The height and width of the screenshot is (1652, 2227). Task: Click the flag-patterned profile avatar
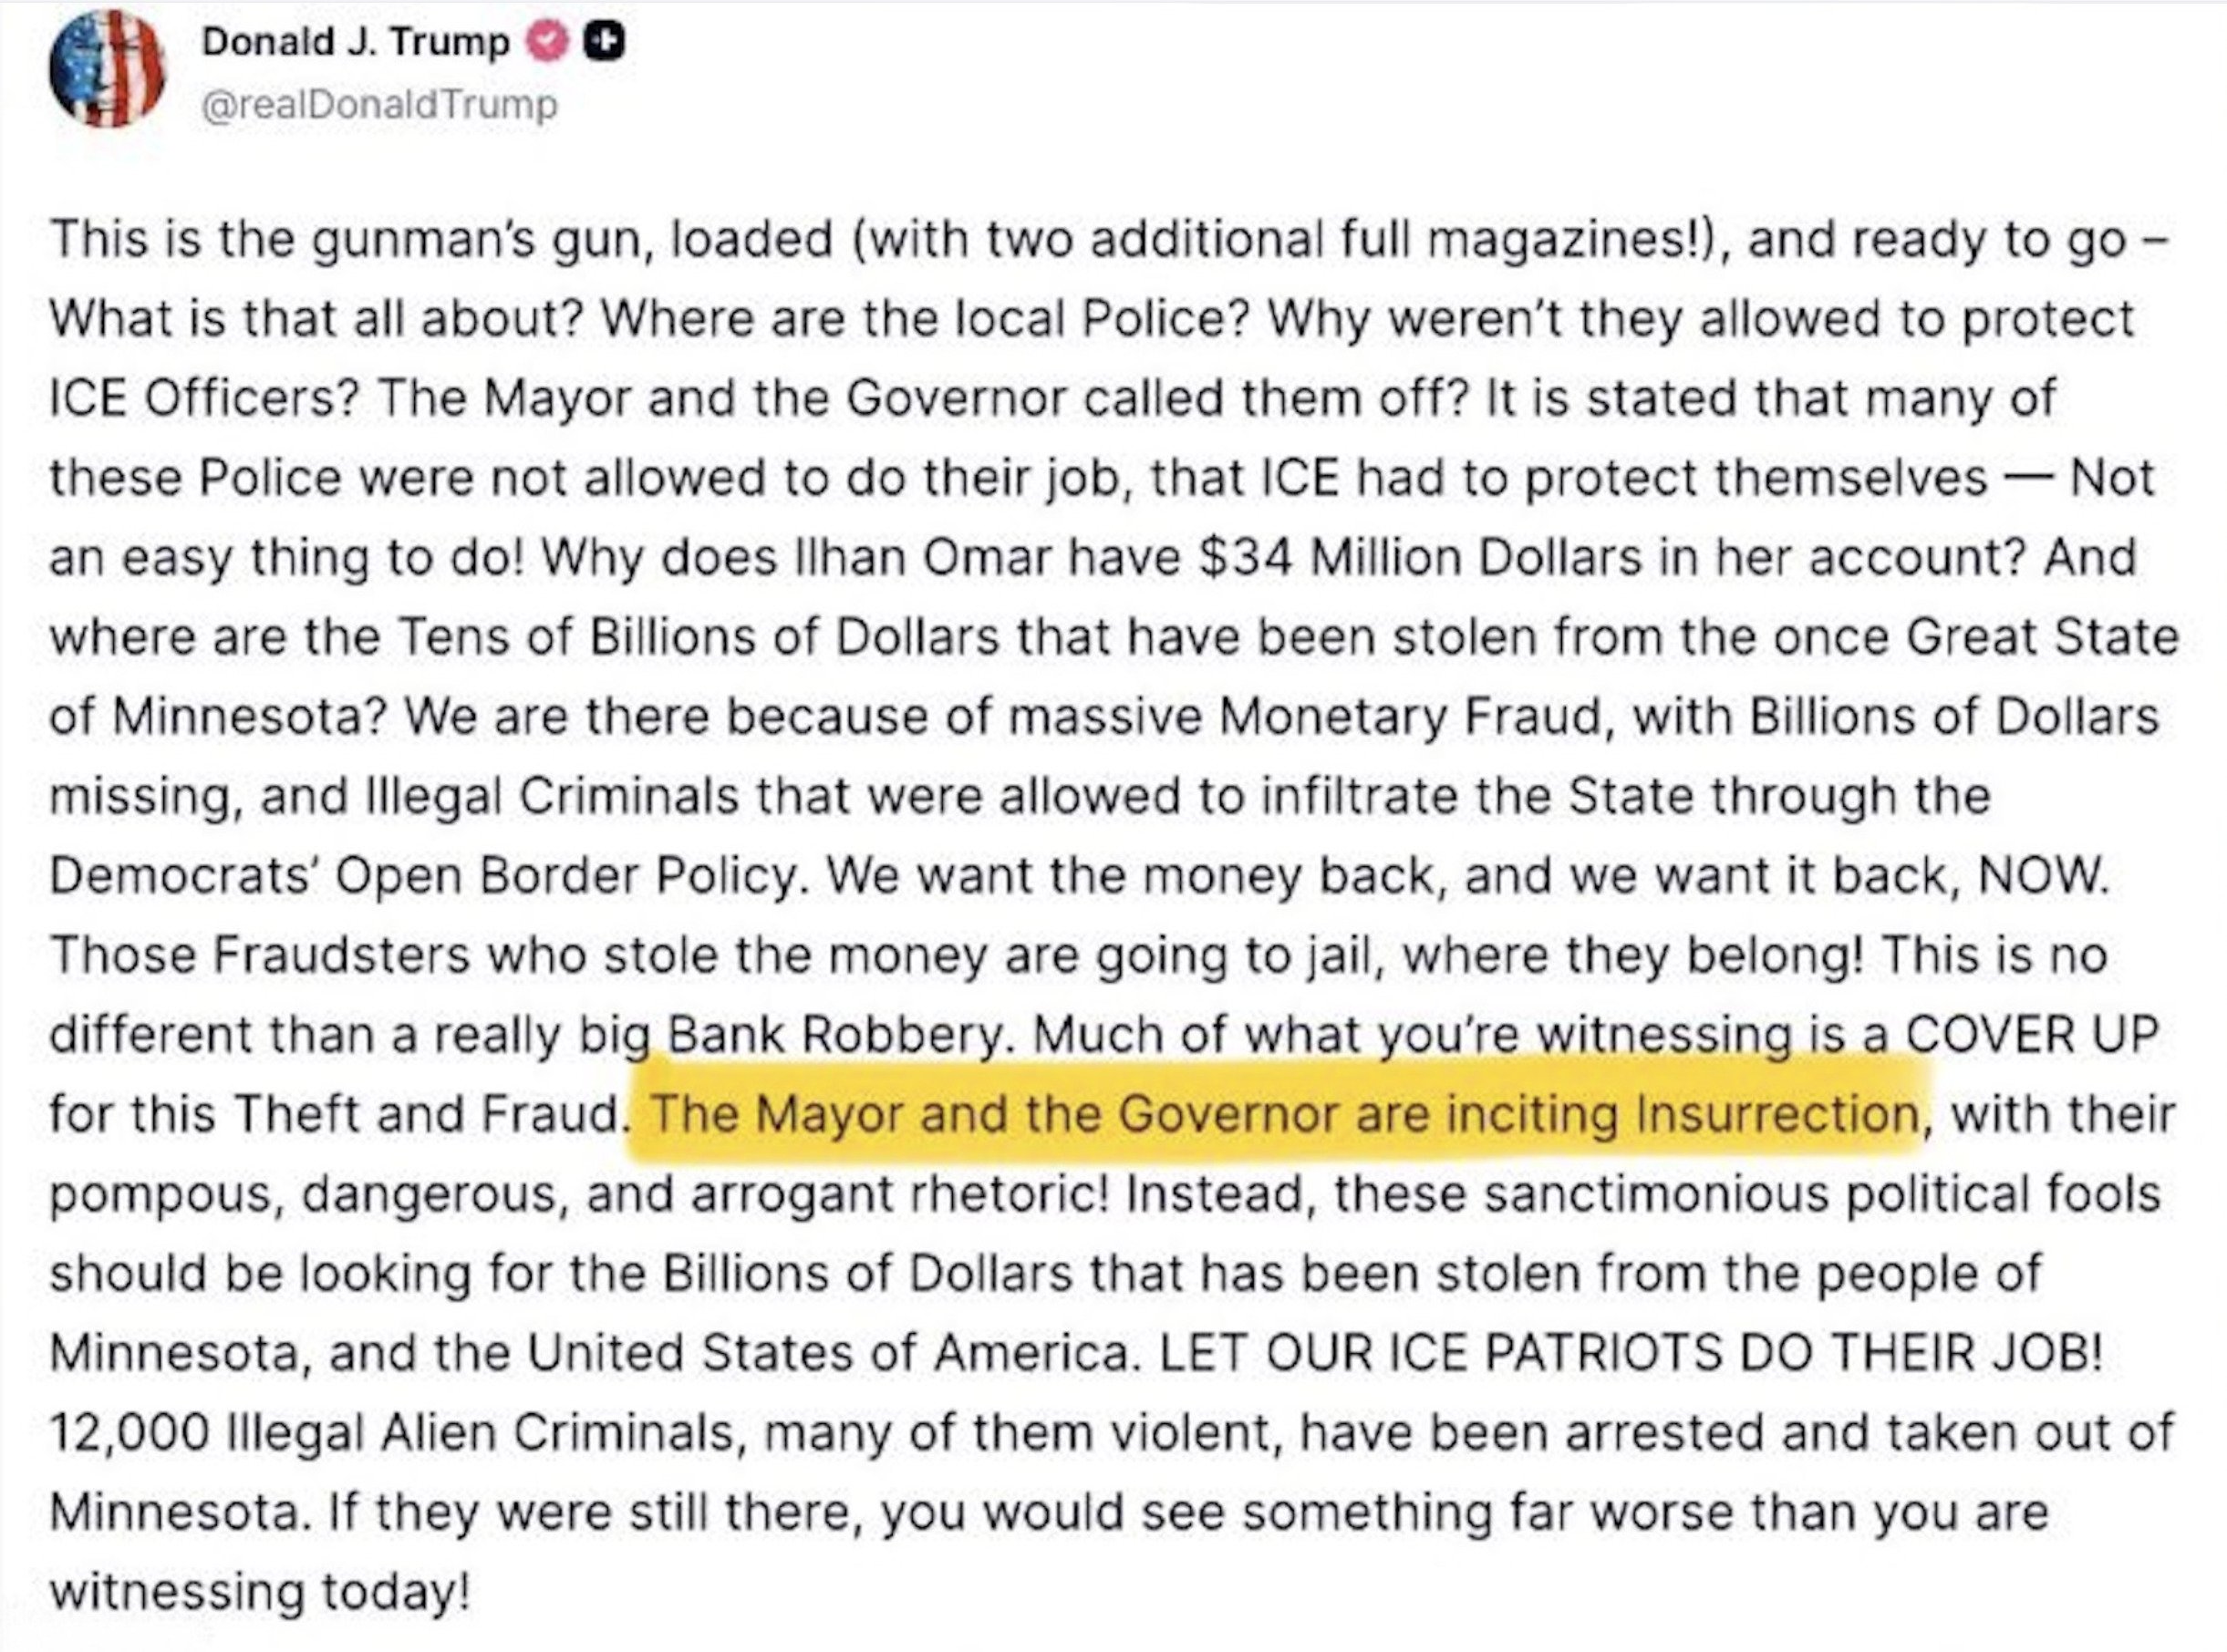pyautogui.click(x=107, y=70)
